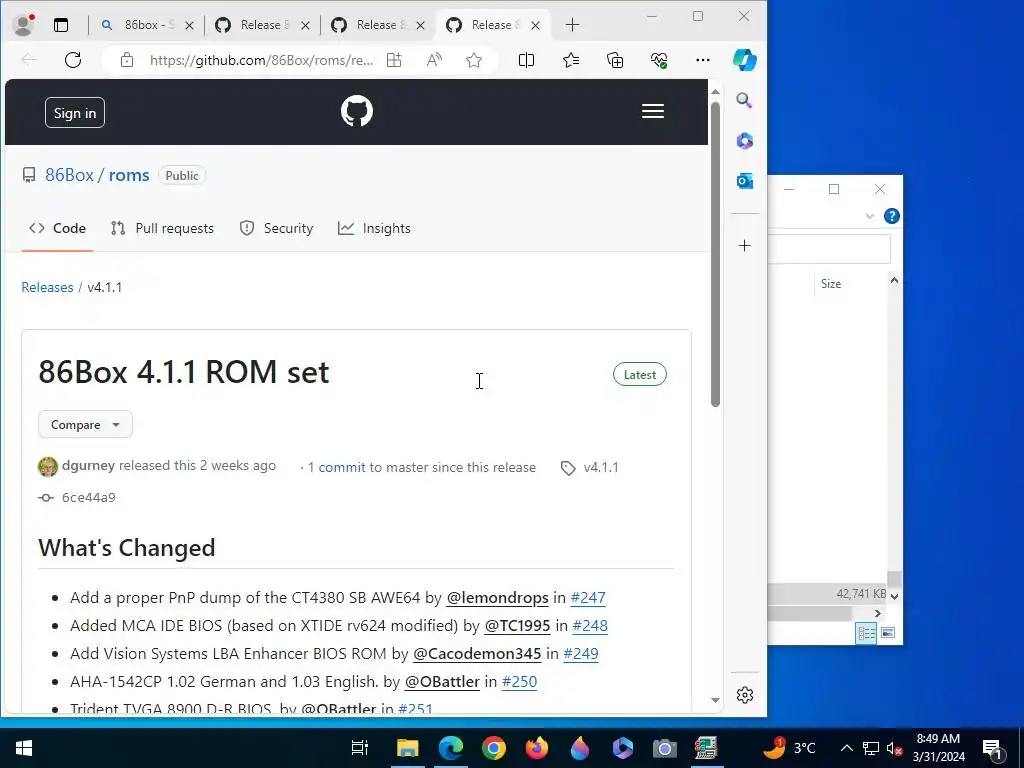The image size is (1024, 768).
Task: Open notification center on taskbar
Action: click(x=992, y=748)
